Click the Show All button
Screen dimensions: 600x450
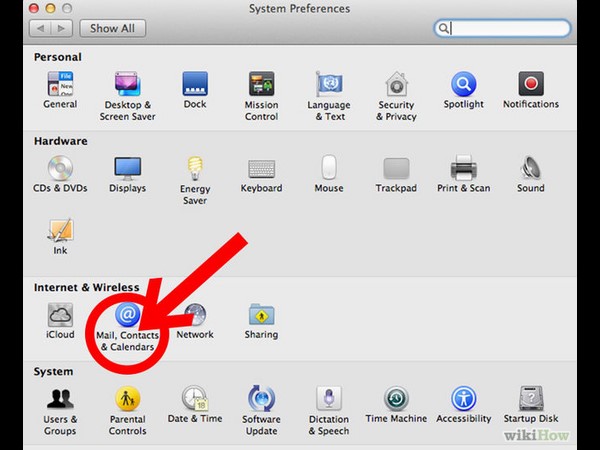tap(112, 28)
